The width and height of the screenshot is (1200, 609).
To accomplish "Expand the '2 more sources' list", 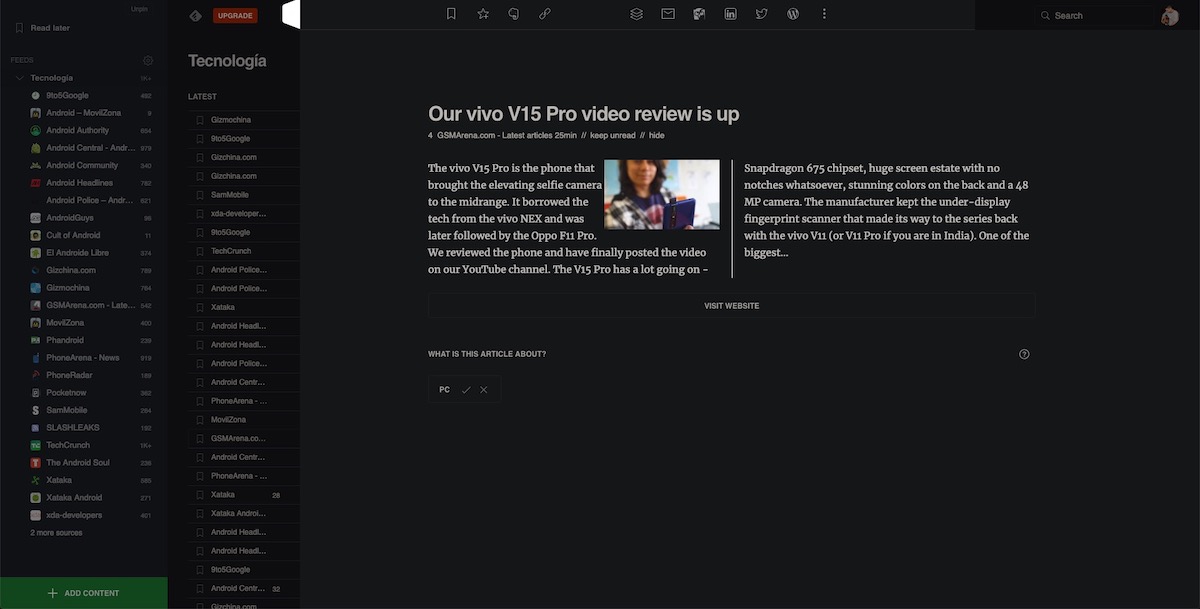I will pos(56,533).
